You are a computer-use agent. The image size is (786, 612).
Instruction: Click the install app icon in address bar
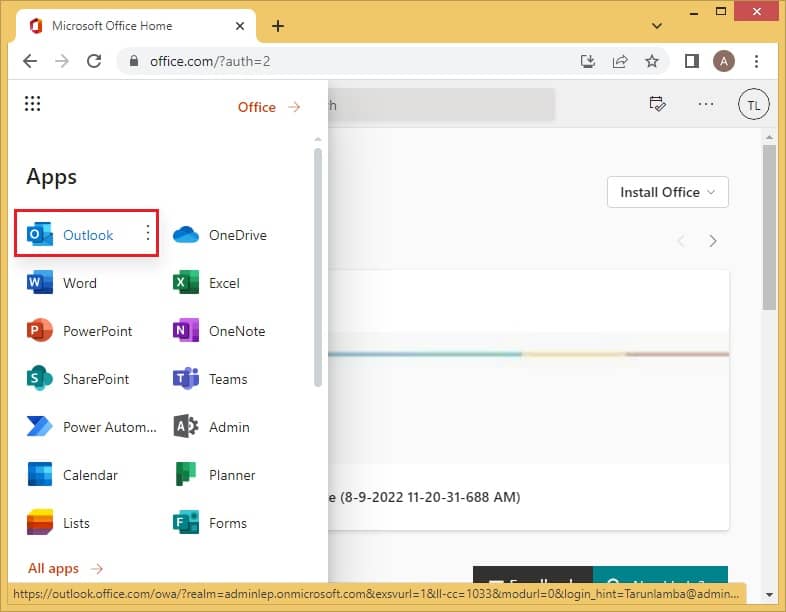pos(587,61)
